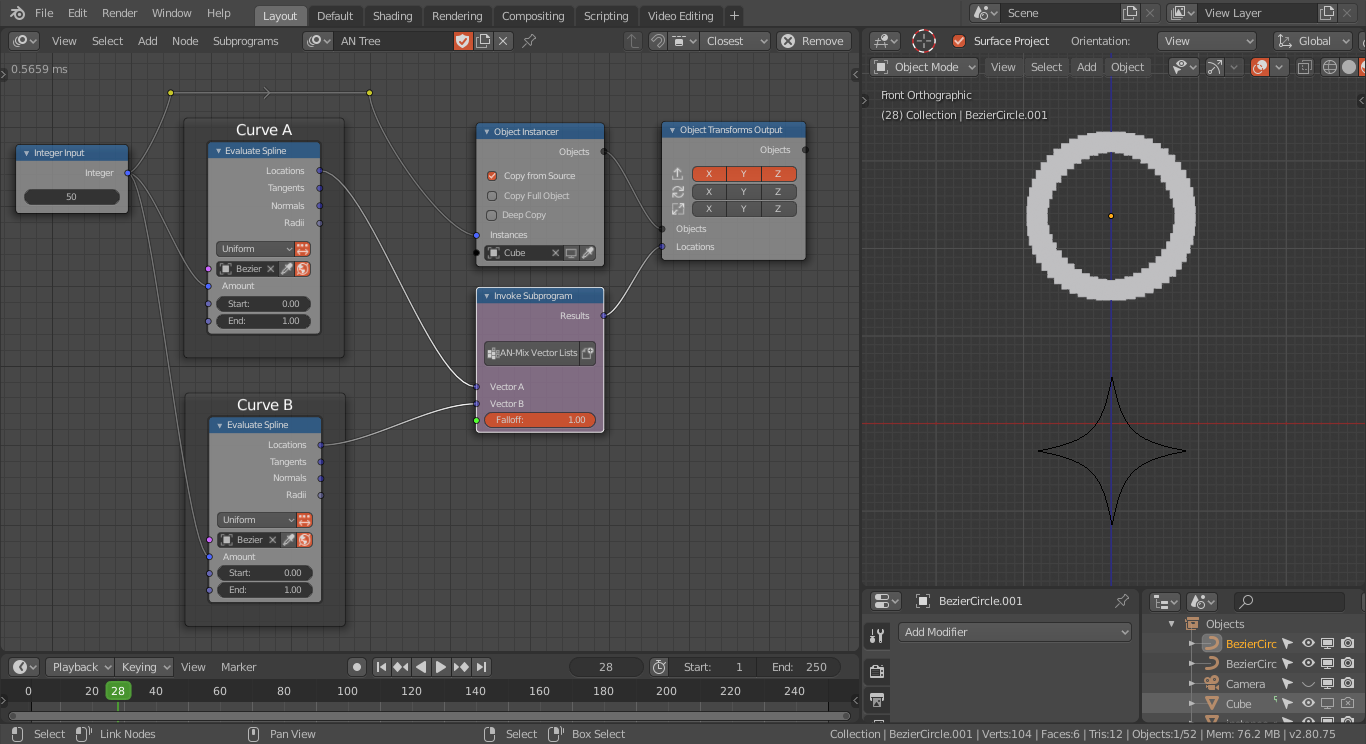Click the current frame field 28
Viewport: 1366px width, 744px height.
point(606,667)
